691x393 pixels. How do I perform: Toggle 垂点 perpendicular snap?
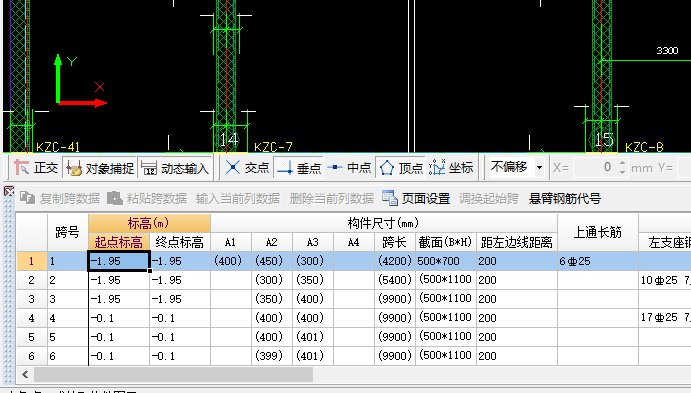(x=299, y=167)
